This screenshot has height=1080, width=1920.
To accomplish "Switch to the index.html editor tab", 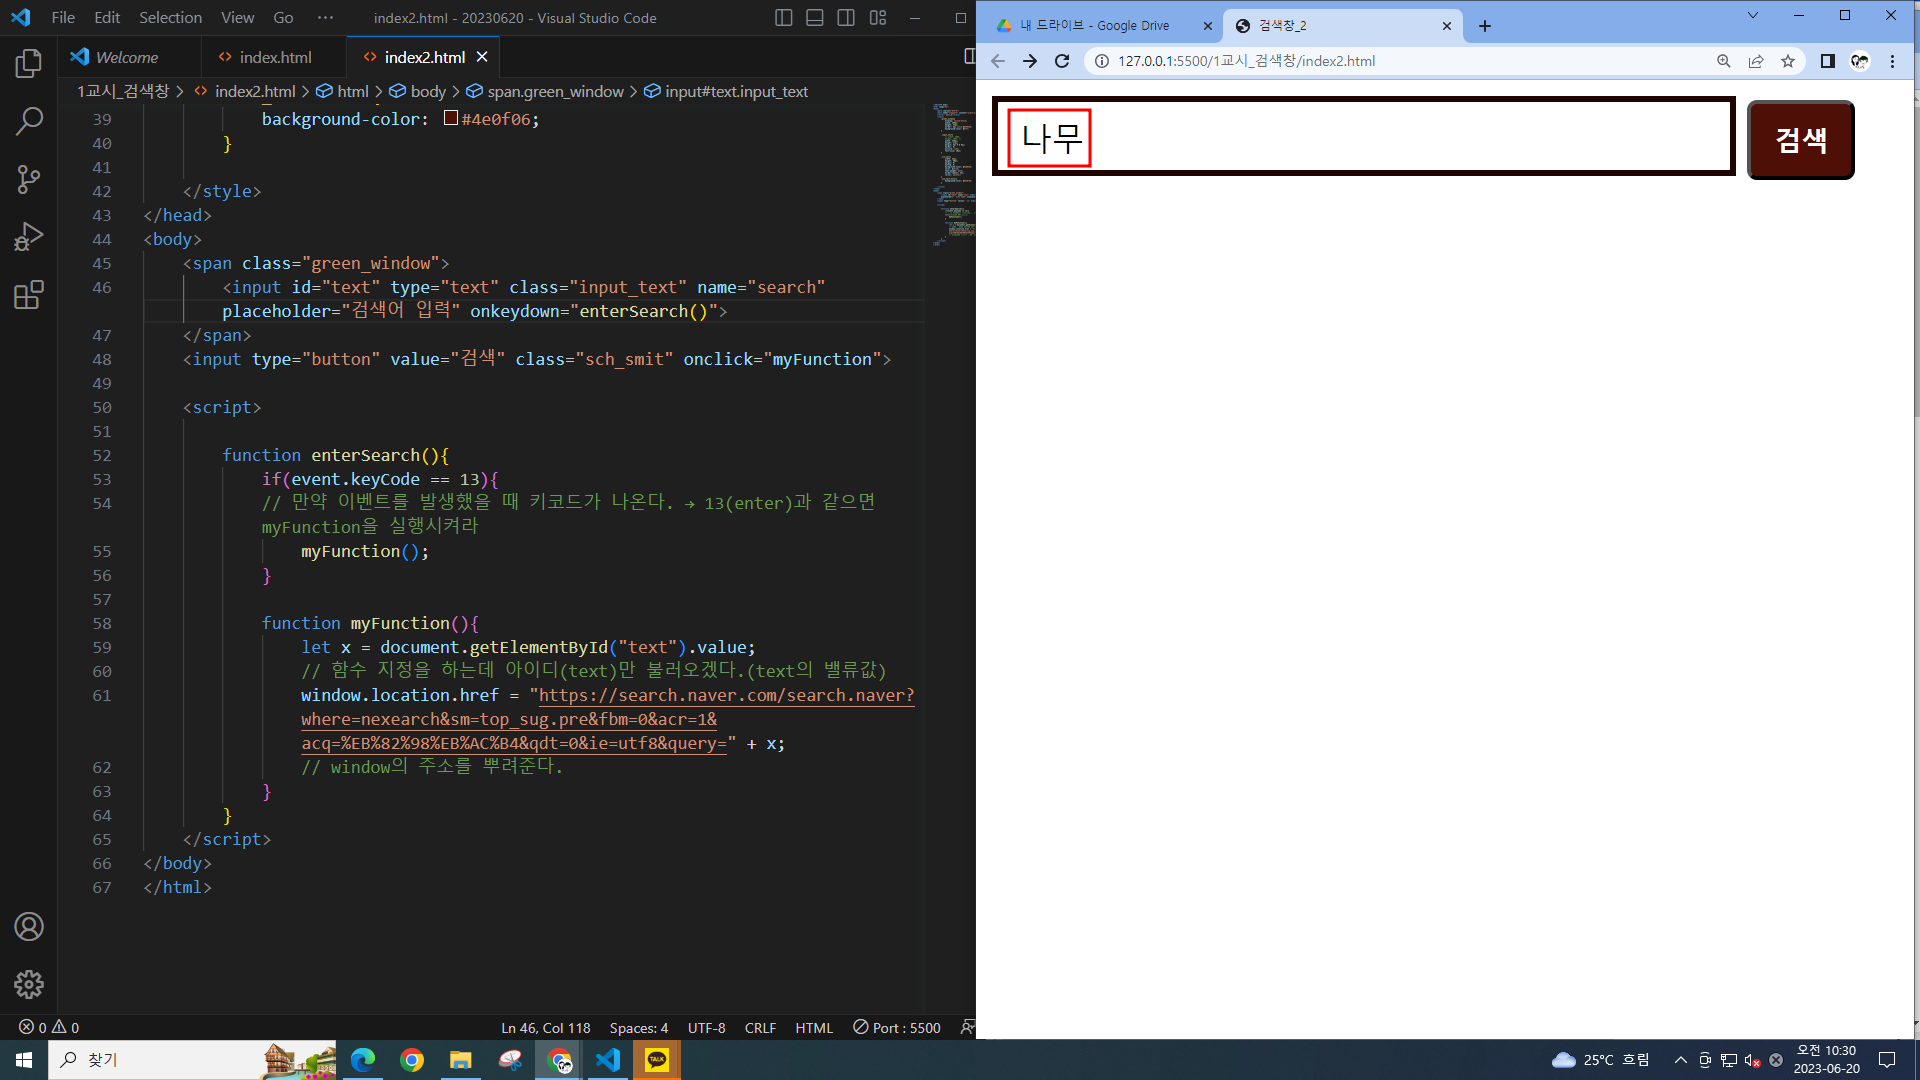I will (x=274, y=57).
